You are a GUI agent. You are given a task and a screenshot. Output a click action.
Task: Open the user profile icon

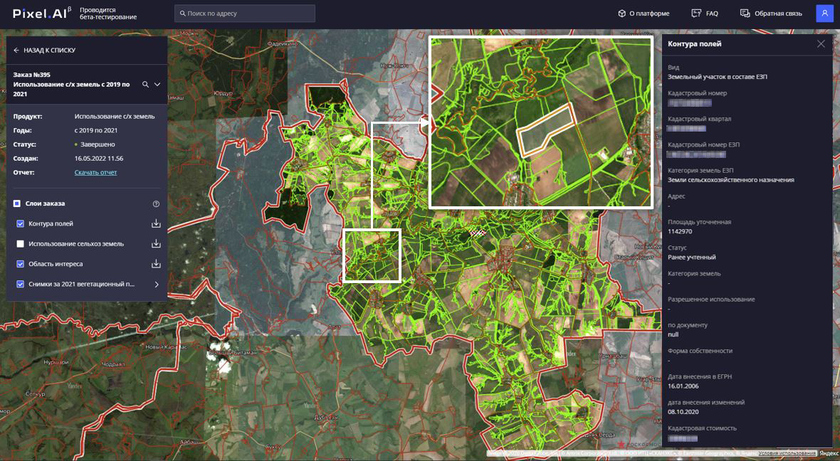(x=823, y=13)
